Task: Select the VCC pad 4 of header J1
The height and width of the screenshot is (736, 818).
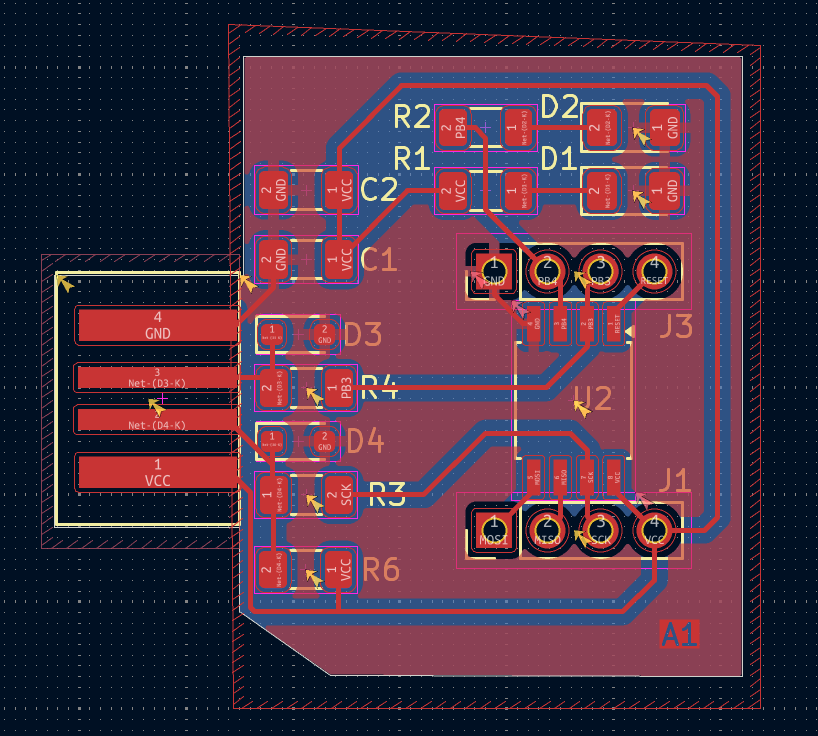Action: tap(654, 527)
